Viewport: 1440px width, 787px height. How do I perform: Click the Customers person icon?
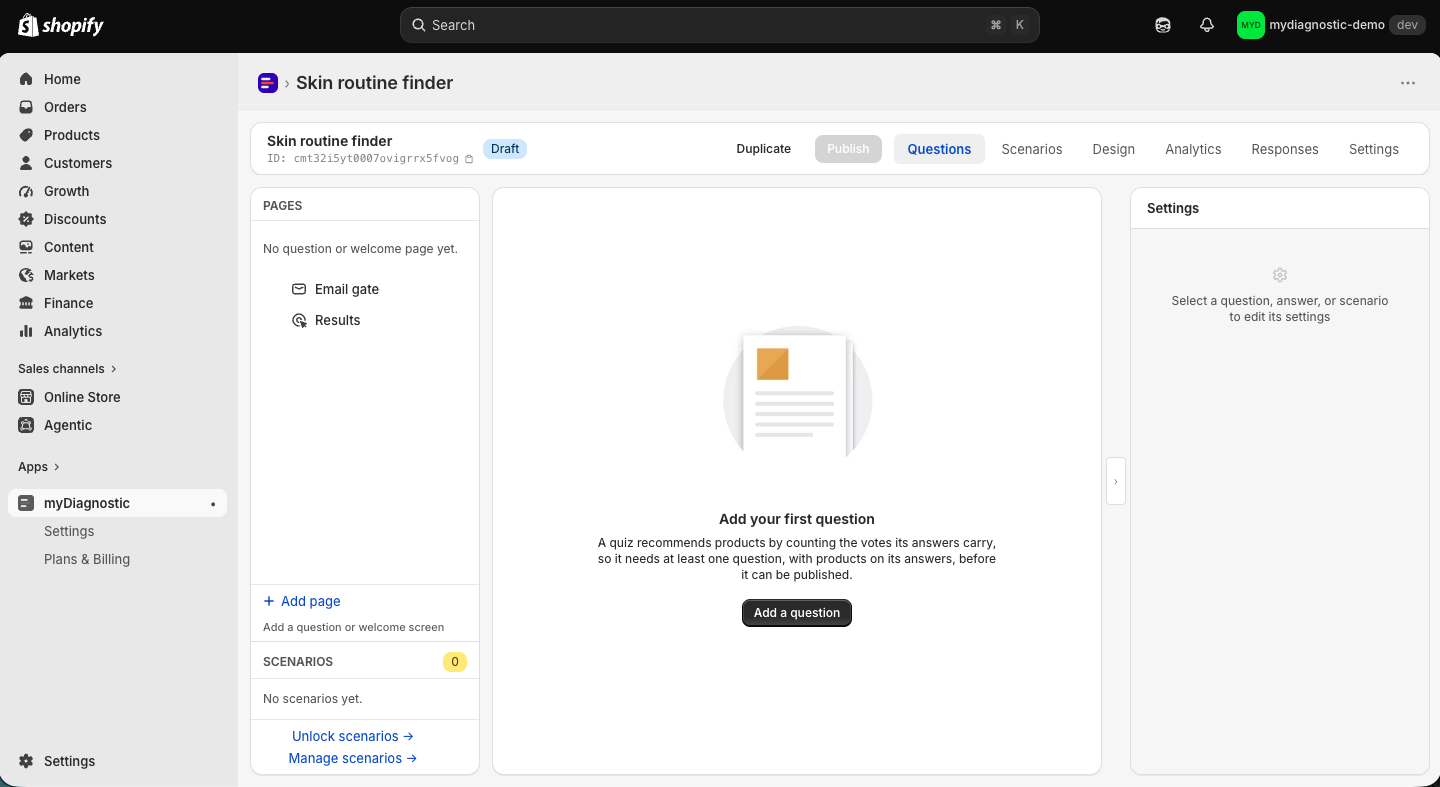[x=26, y=163]
